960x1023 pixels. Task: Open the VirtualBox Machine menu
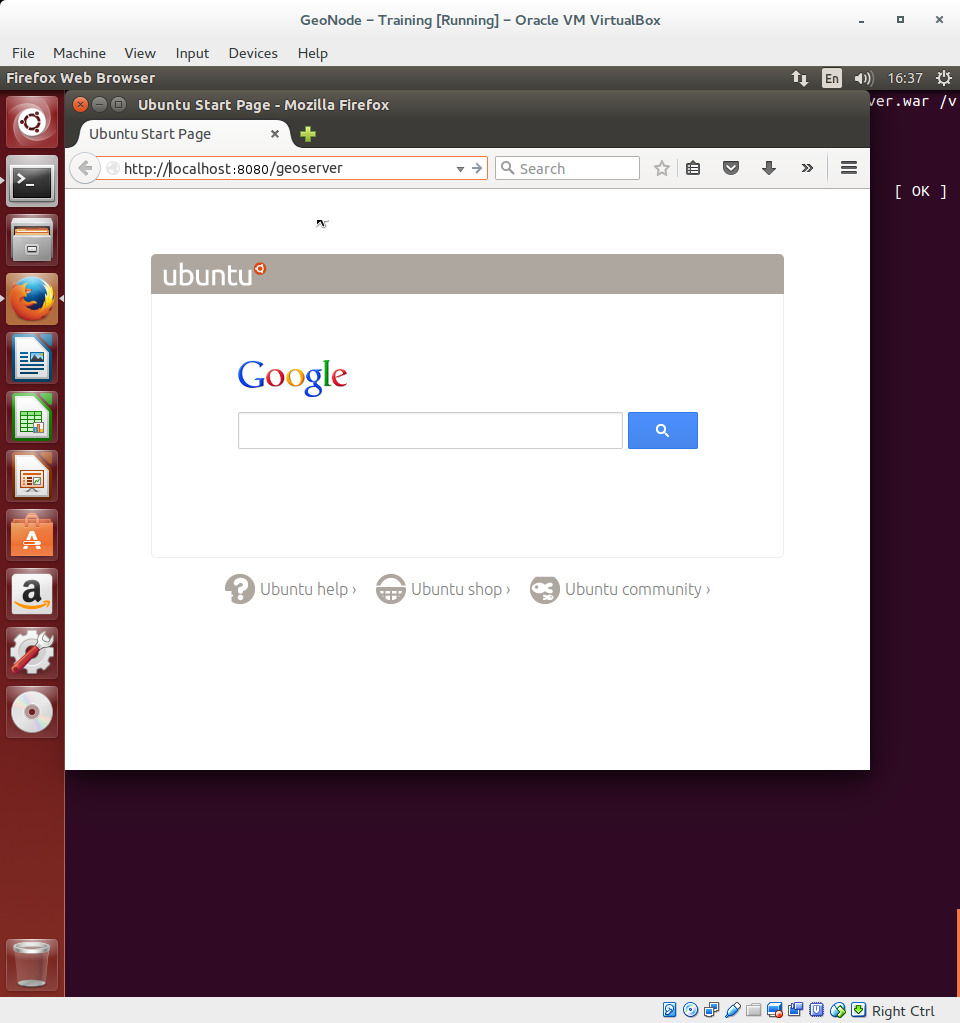80,53
